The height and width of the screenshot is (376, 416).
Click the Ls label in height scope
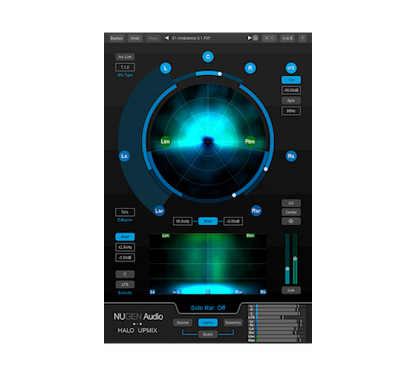153,292
